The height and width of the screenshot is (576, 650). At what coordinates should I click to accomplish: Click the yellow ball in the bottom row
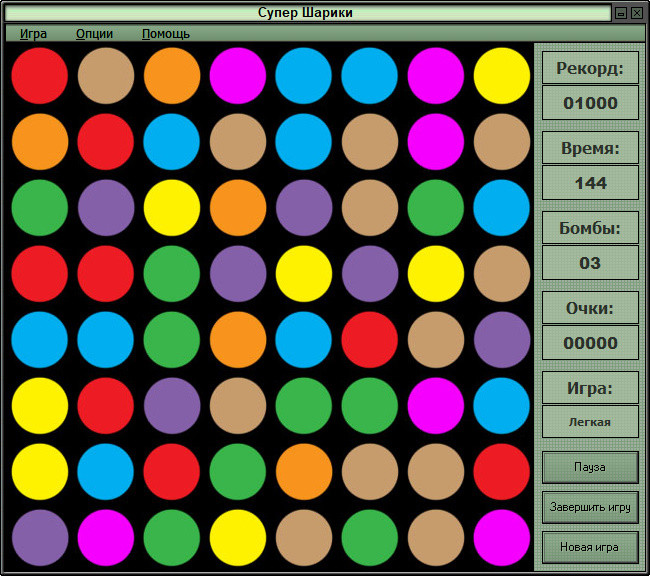pos(238,537)
